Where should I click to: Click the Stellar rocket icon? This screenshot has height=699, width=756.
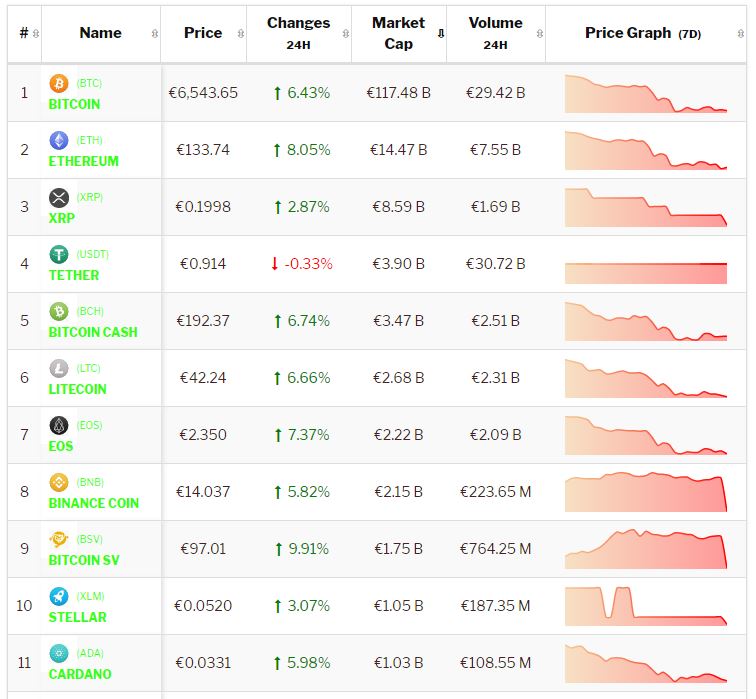[58, 596]
